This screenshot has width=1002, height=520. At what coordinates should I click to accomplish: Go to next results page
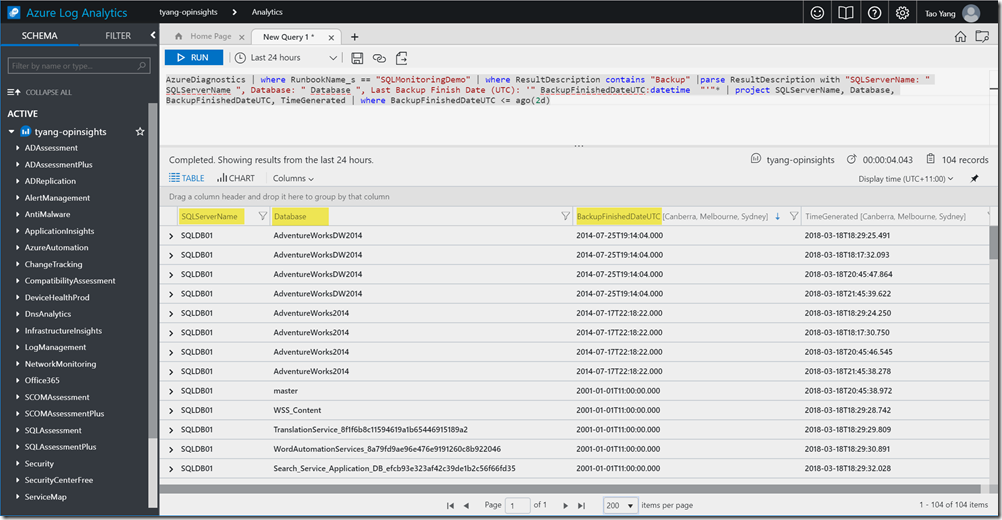[566, 505]
